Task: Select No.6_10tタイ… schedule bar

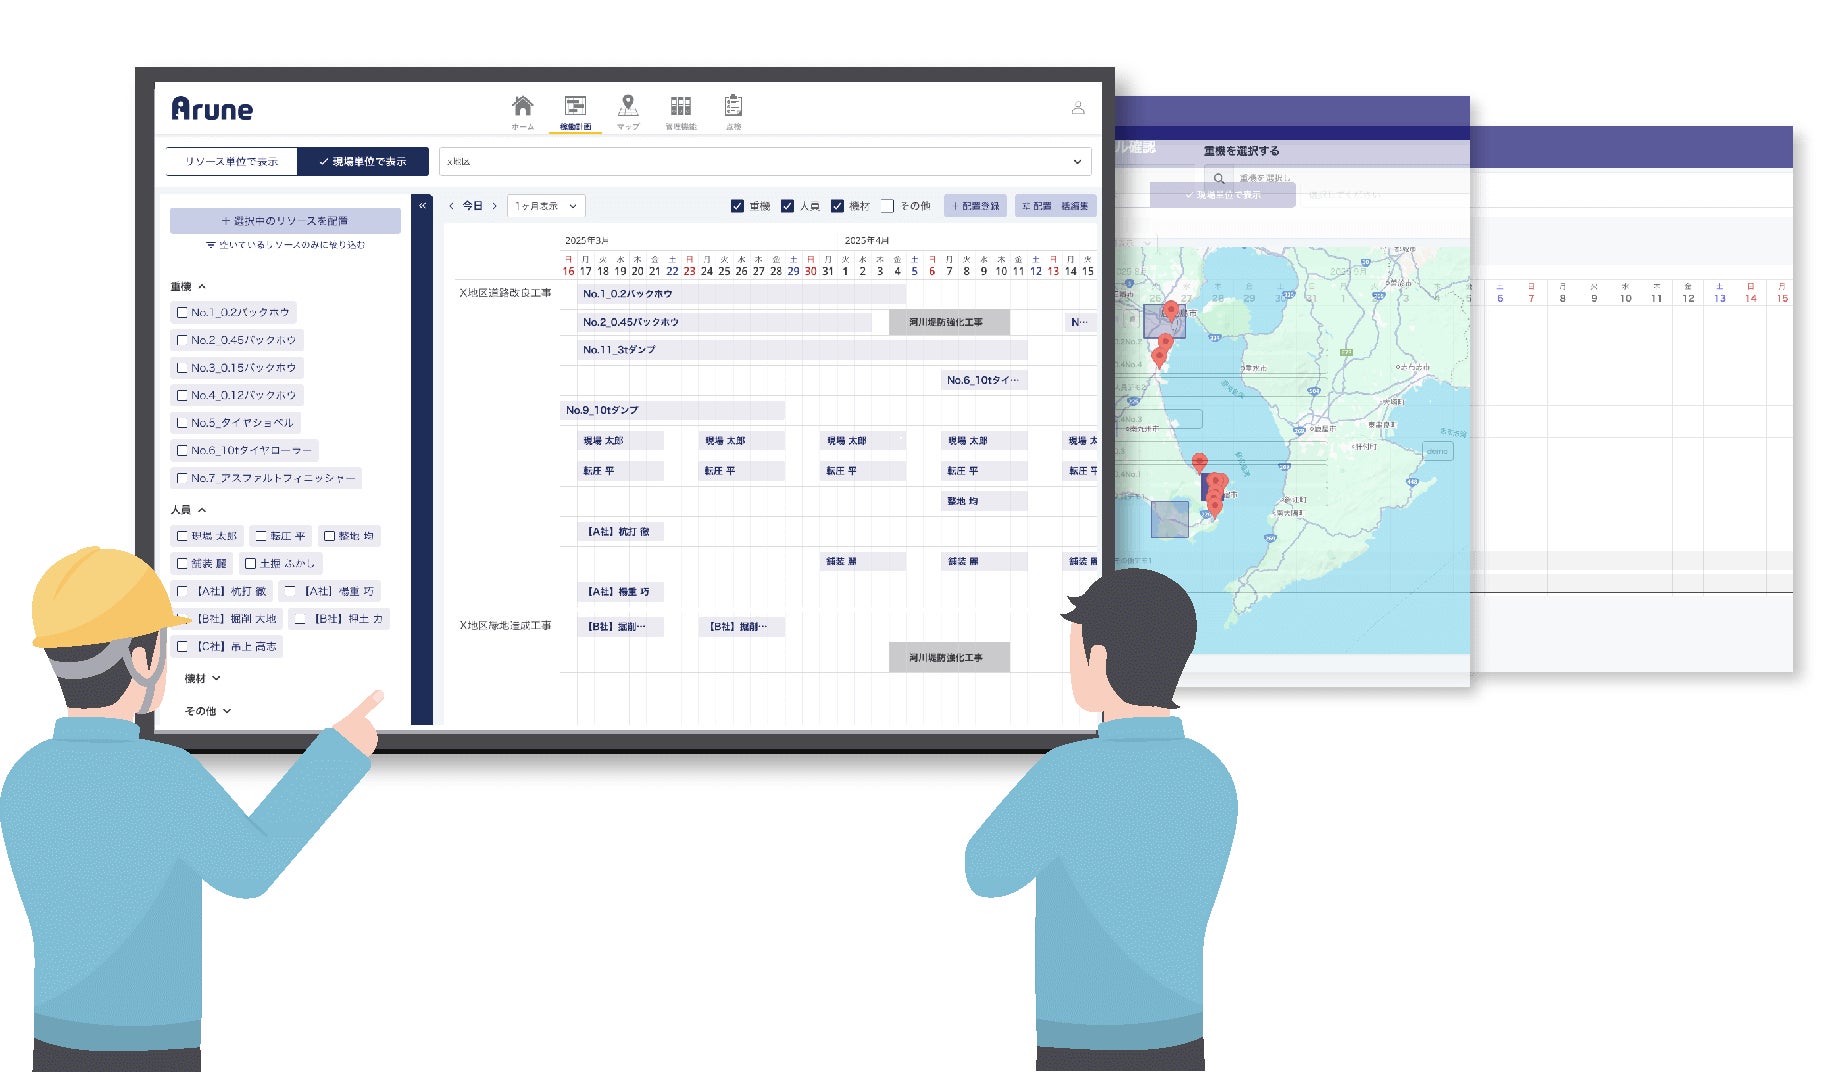Action: tap(984, 380)
